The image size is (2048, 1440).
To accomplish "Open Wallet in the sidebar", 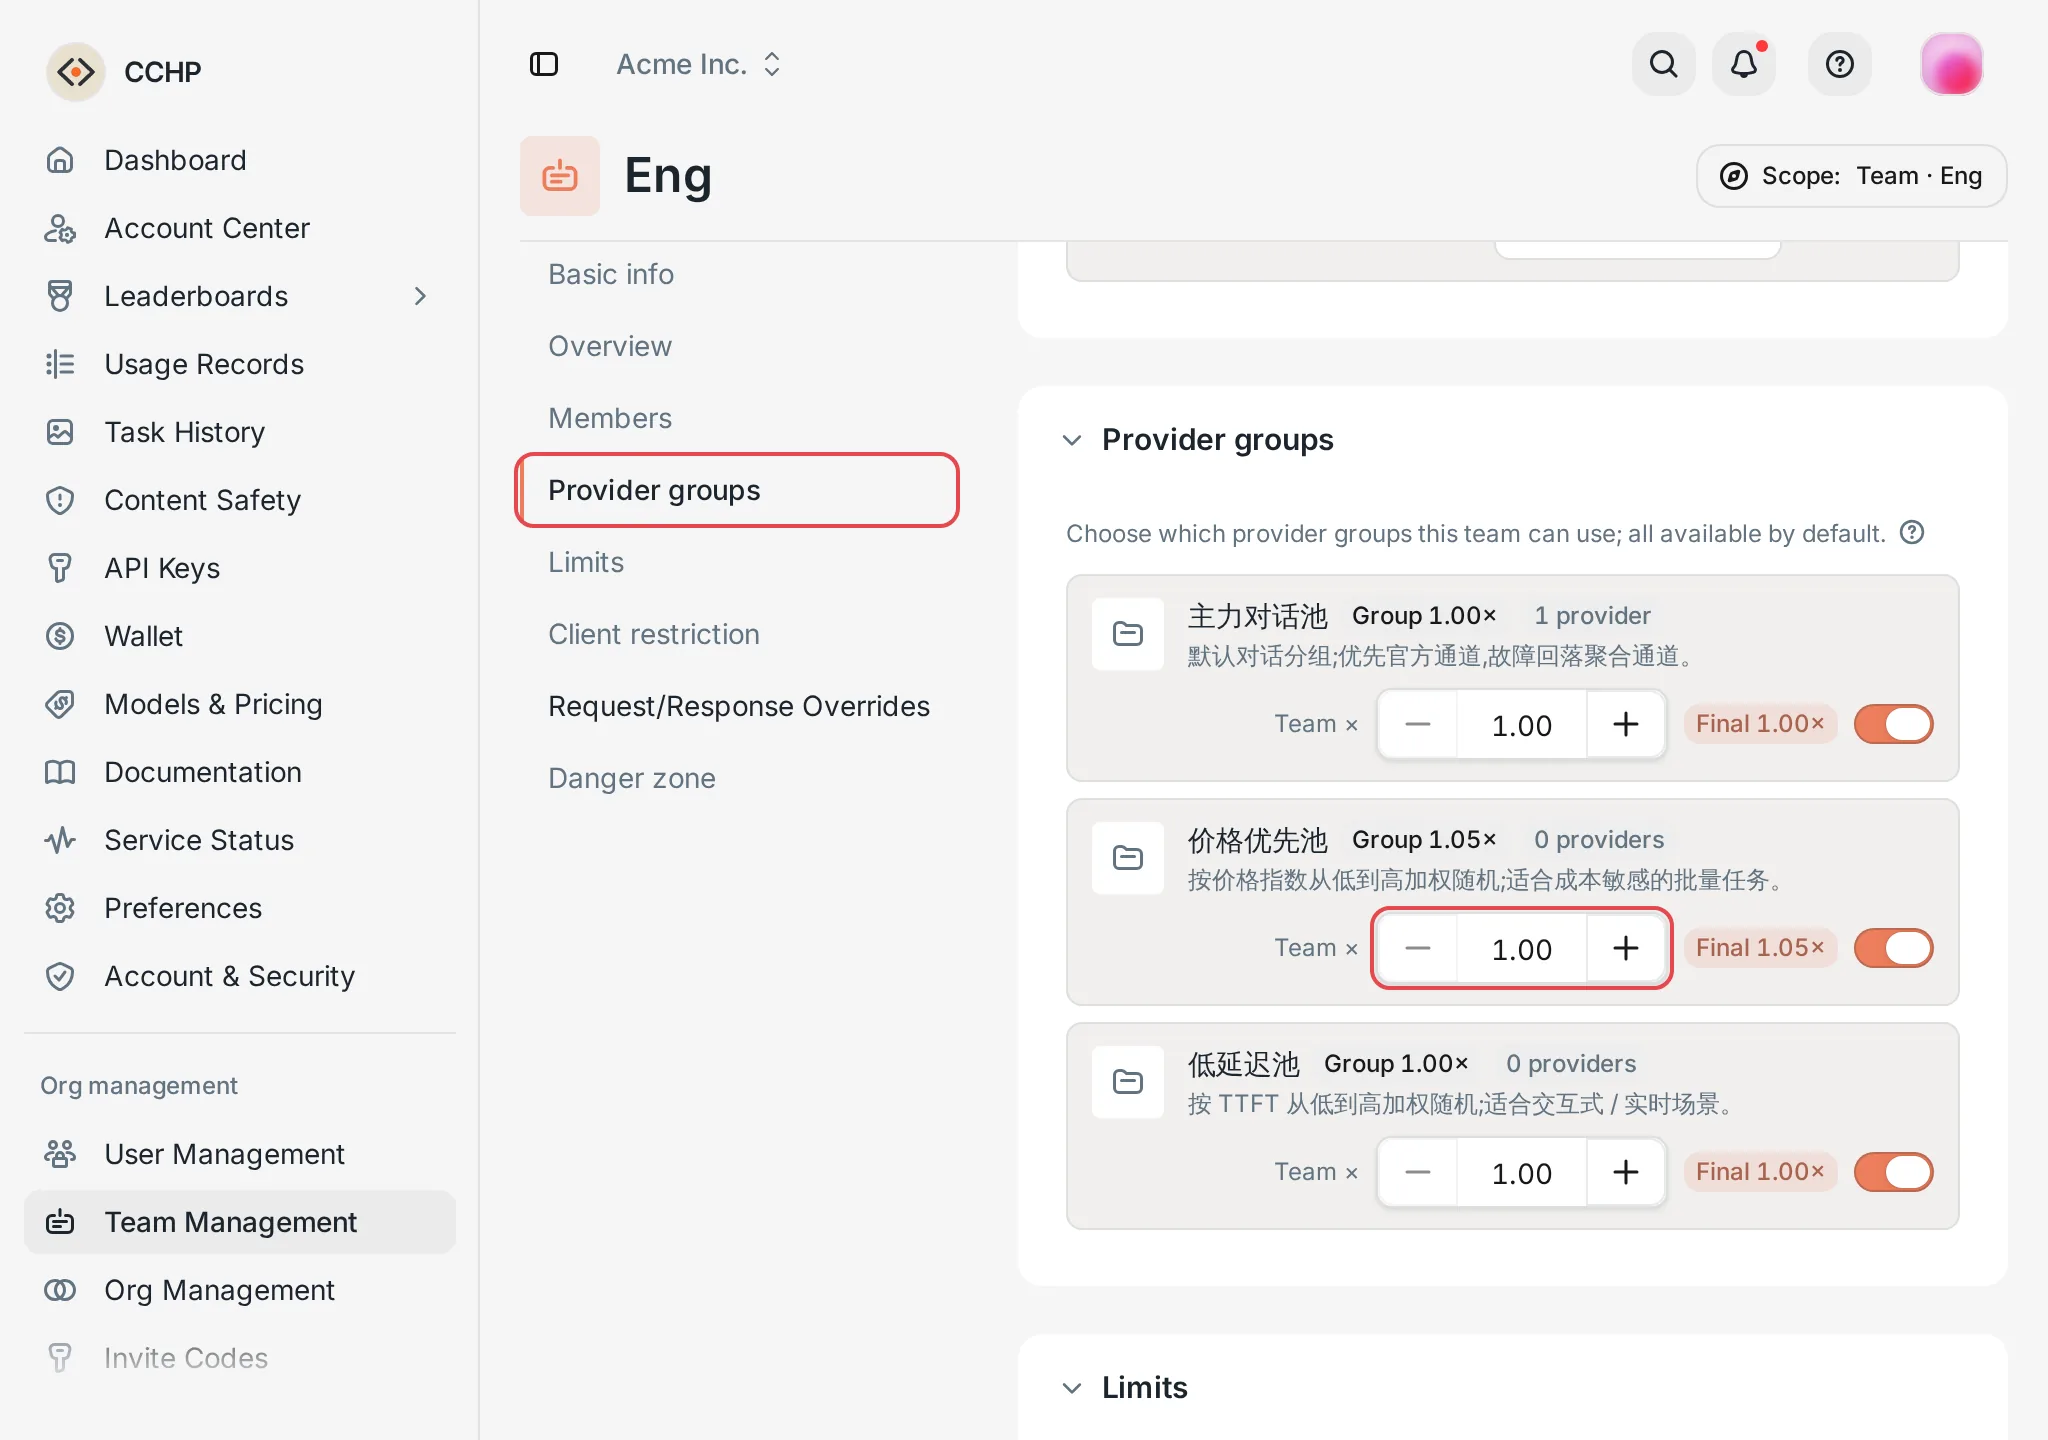I will [x=240, y=636].
